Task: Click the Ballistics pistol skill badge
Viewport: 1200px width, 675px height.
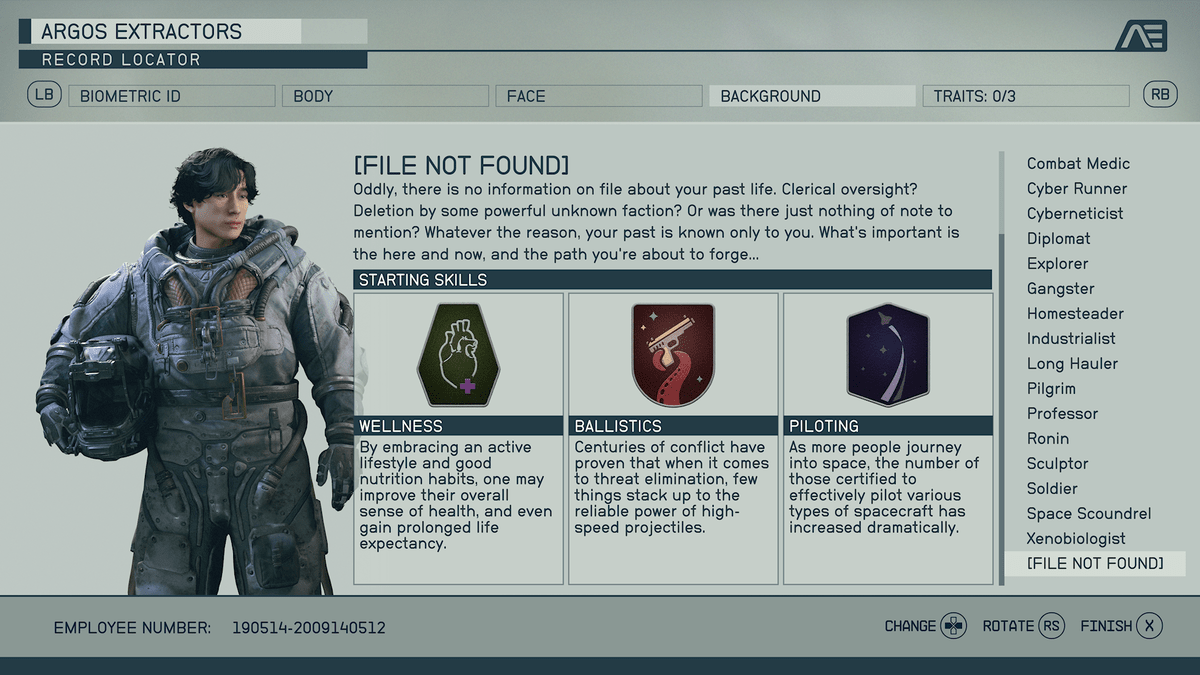Action: [x=673, y=355]
